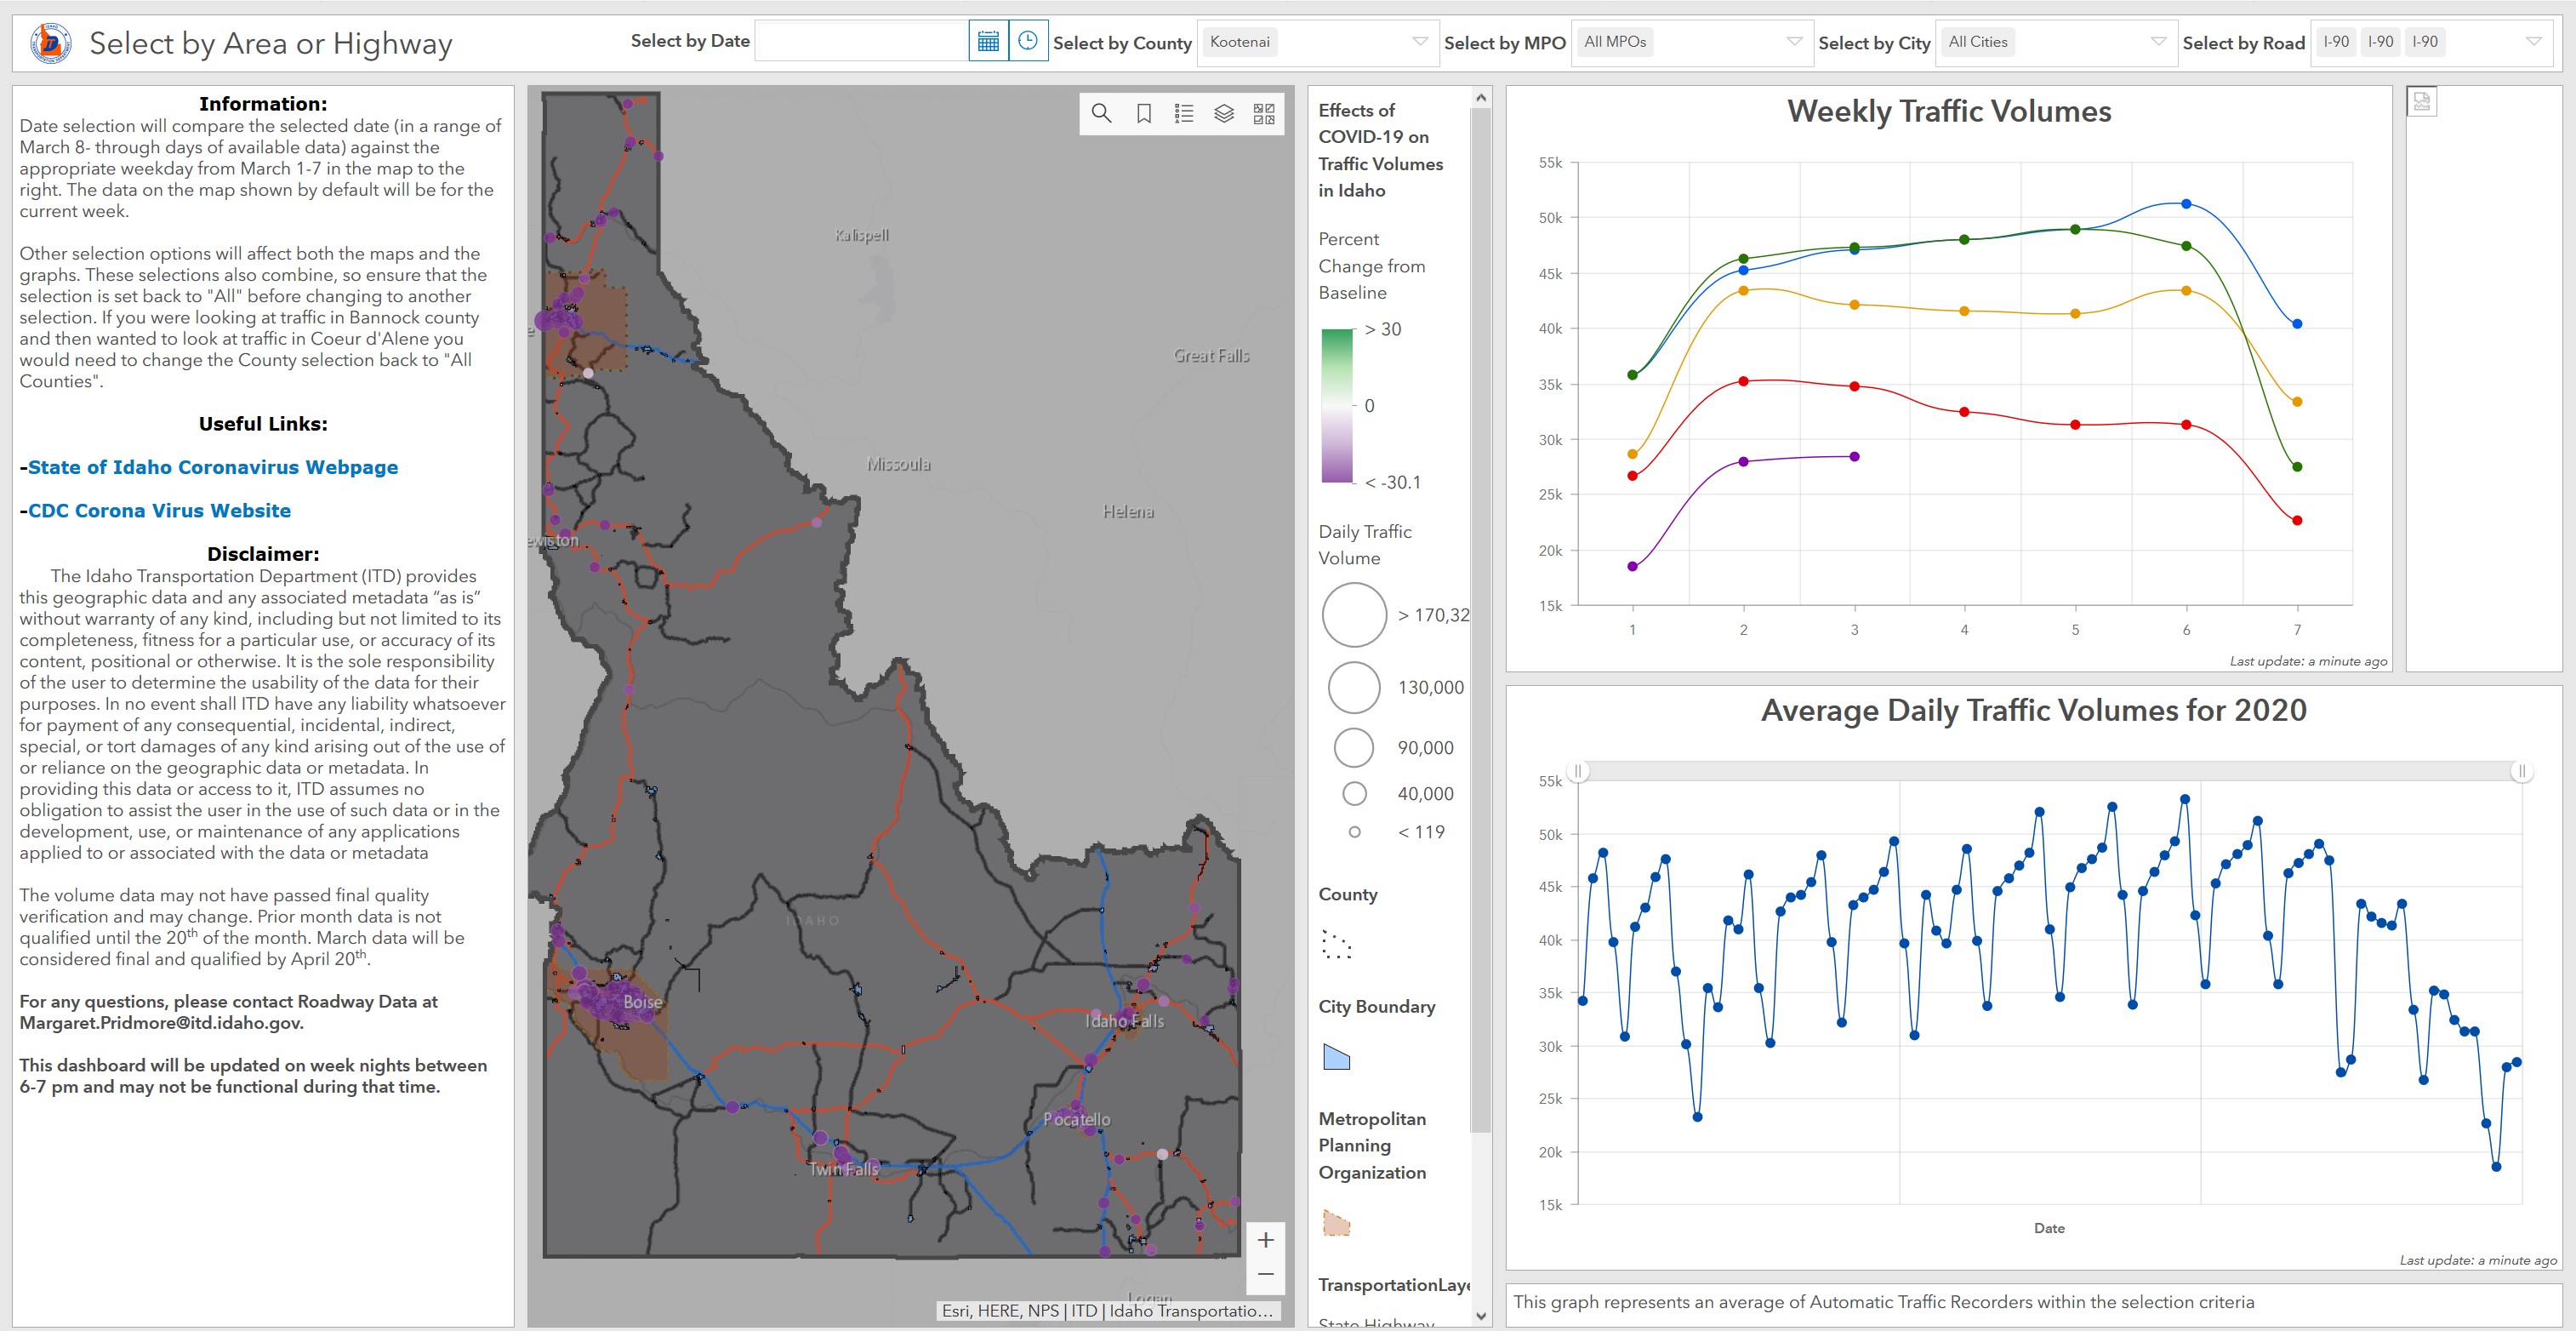The image size is (2576, 1331).
Task: Expand the Select by MPO dropdown arrow
Action: [x=1794, y=42]
